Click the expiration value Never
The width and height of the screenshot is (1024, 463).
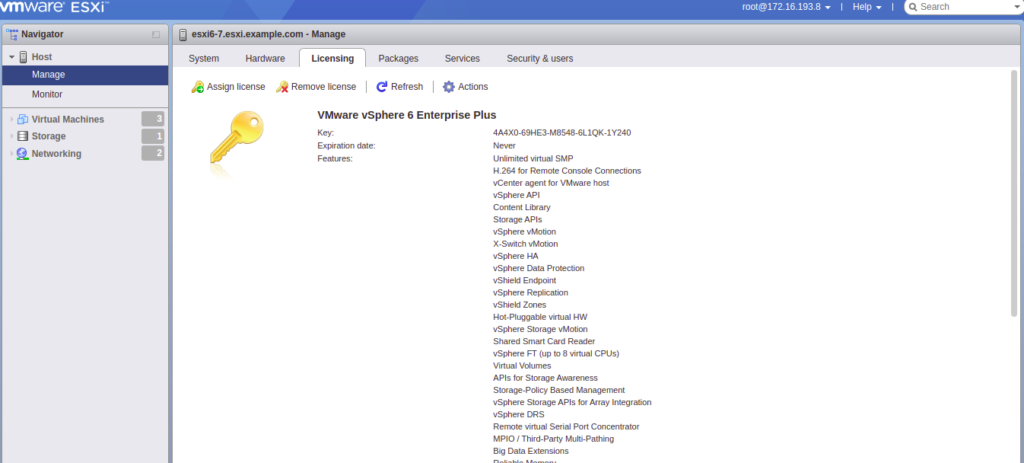504,146
